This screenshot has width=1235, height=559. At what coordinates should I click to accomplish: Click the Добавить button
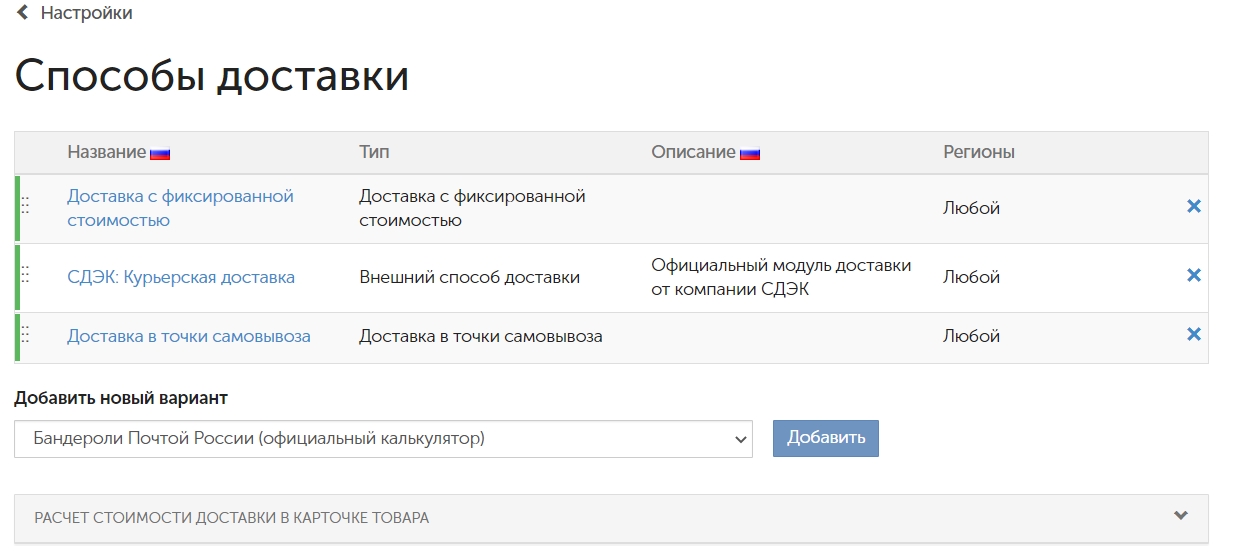pyautogui.click(x=826, y=438)
